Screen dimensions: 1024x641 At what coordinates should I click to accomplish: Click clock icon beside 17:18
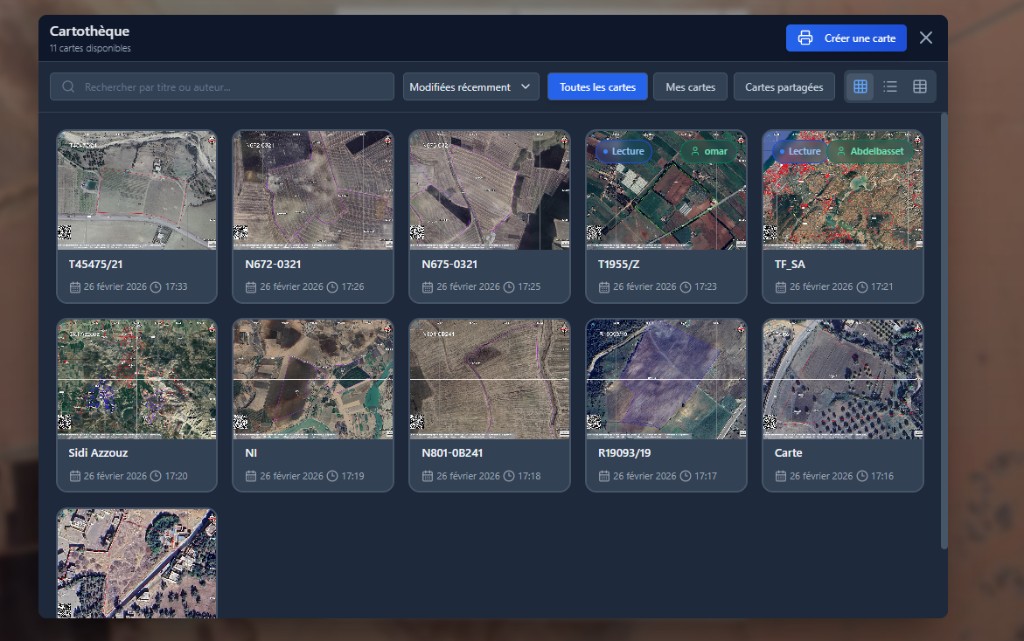click(509, 476)
